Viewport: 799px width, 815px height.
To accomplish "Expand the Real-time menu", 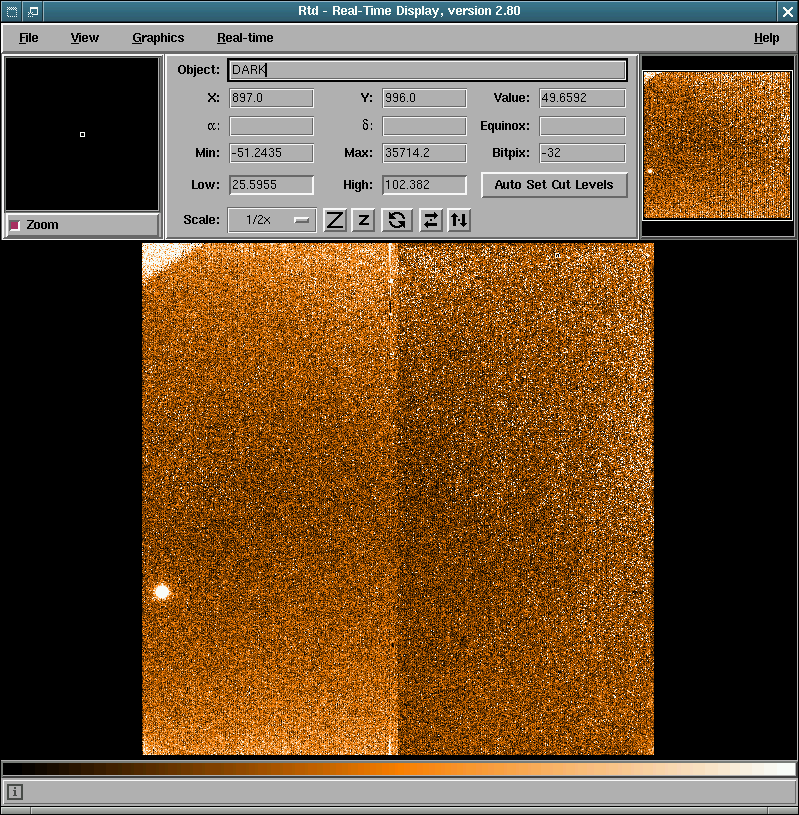I will click(245, 38).
